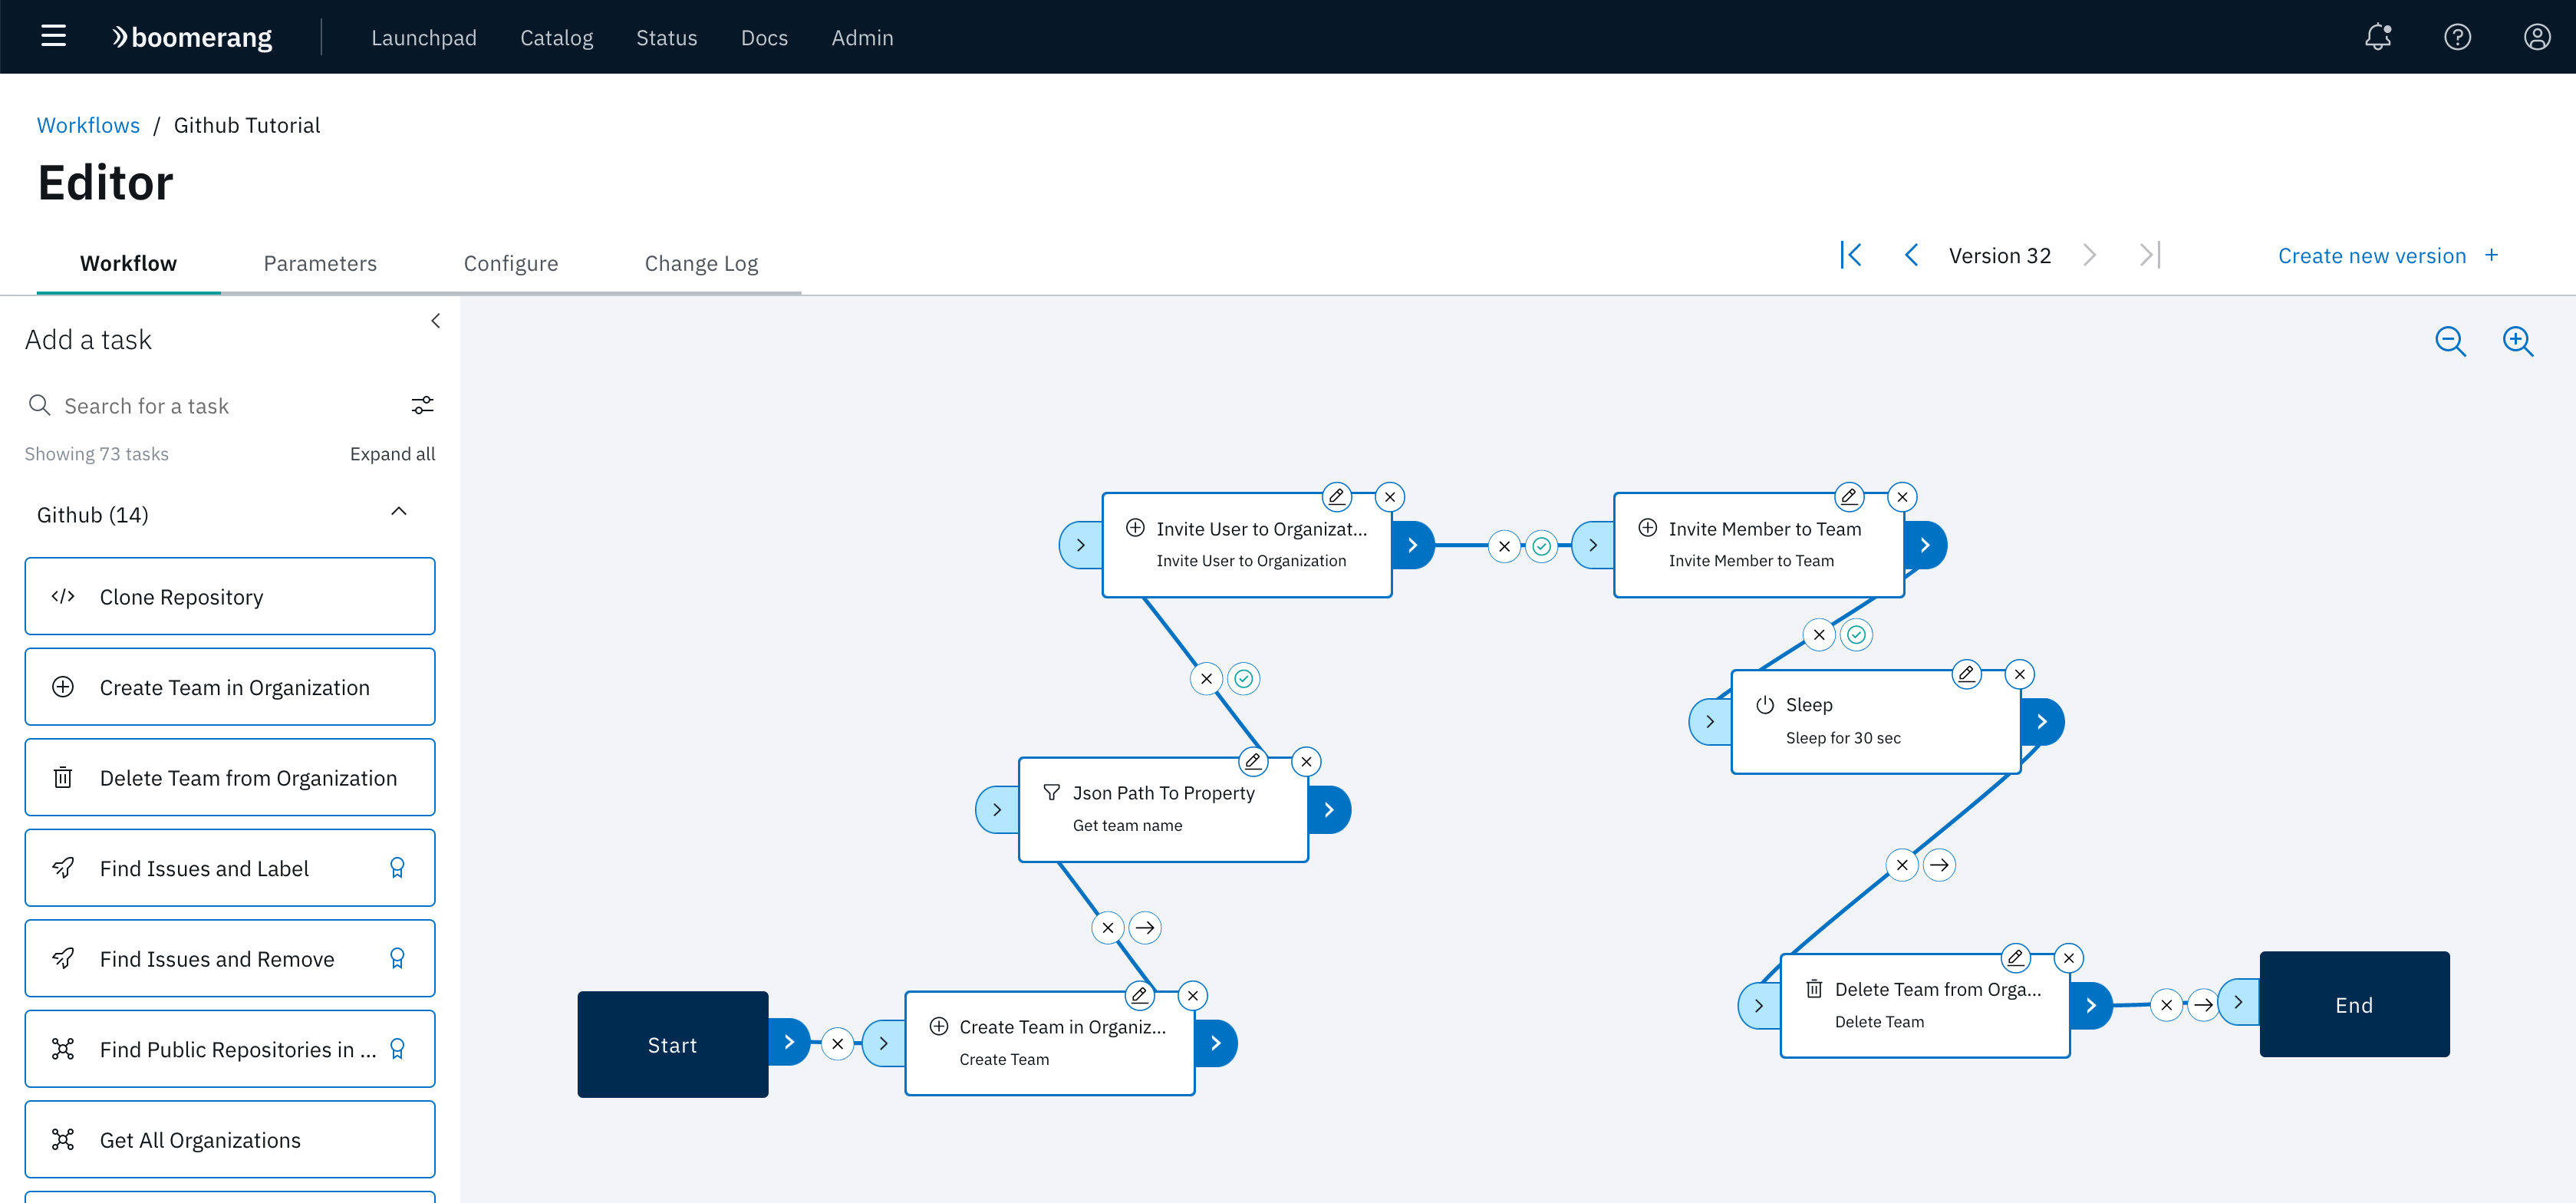Delete link between Start and Create Team
Image resolution: width=2576 pixels, height=1203 pixels.
click(838, 1044)
